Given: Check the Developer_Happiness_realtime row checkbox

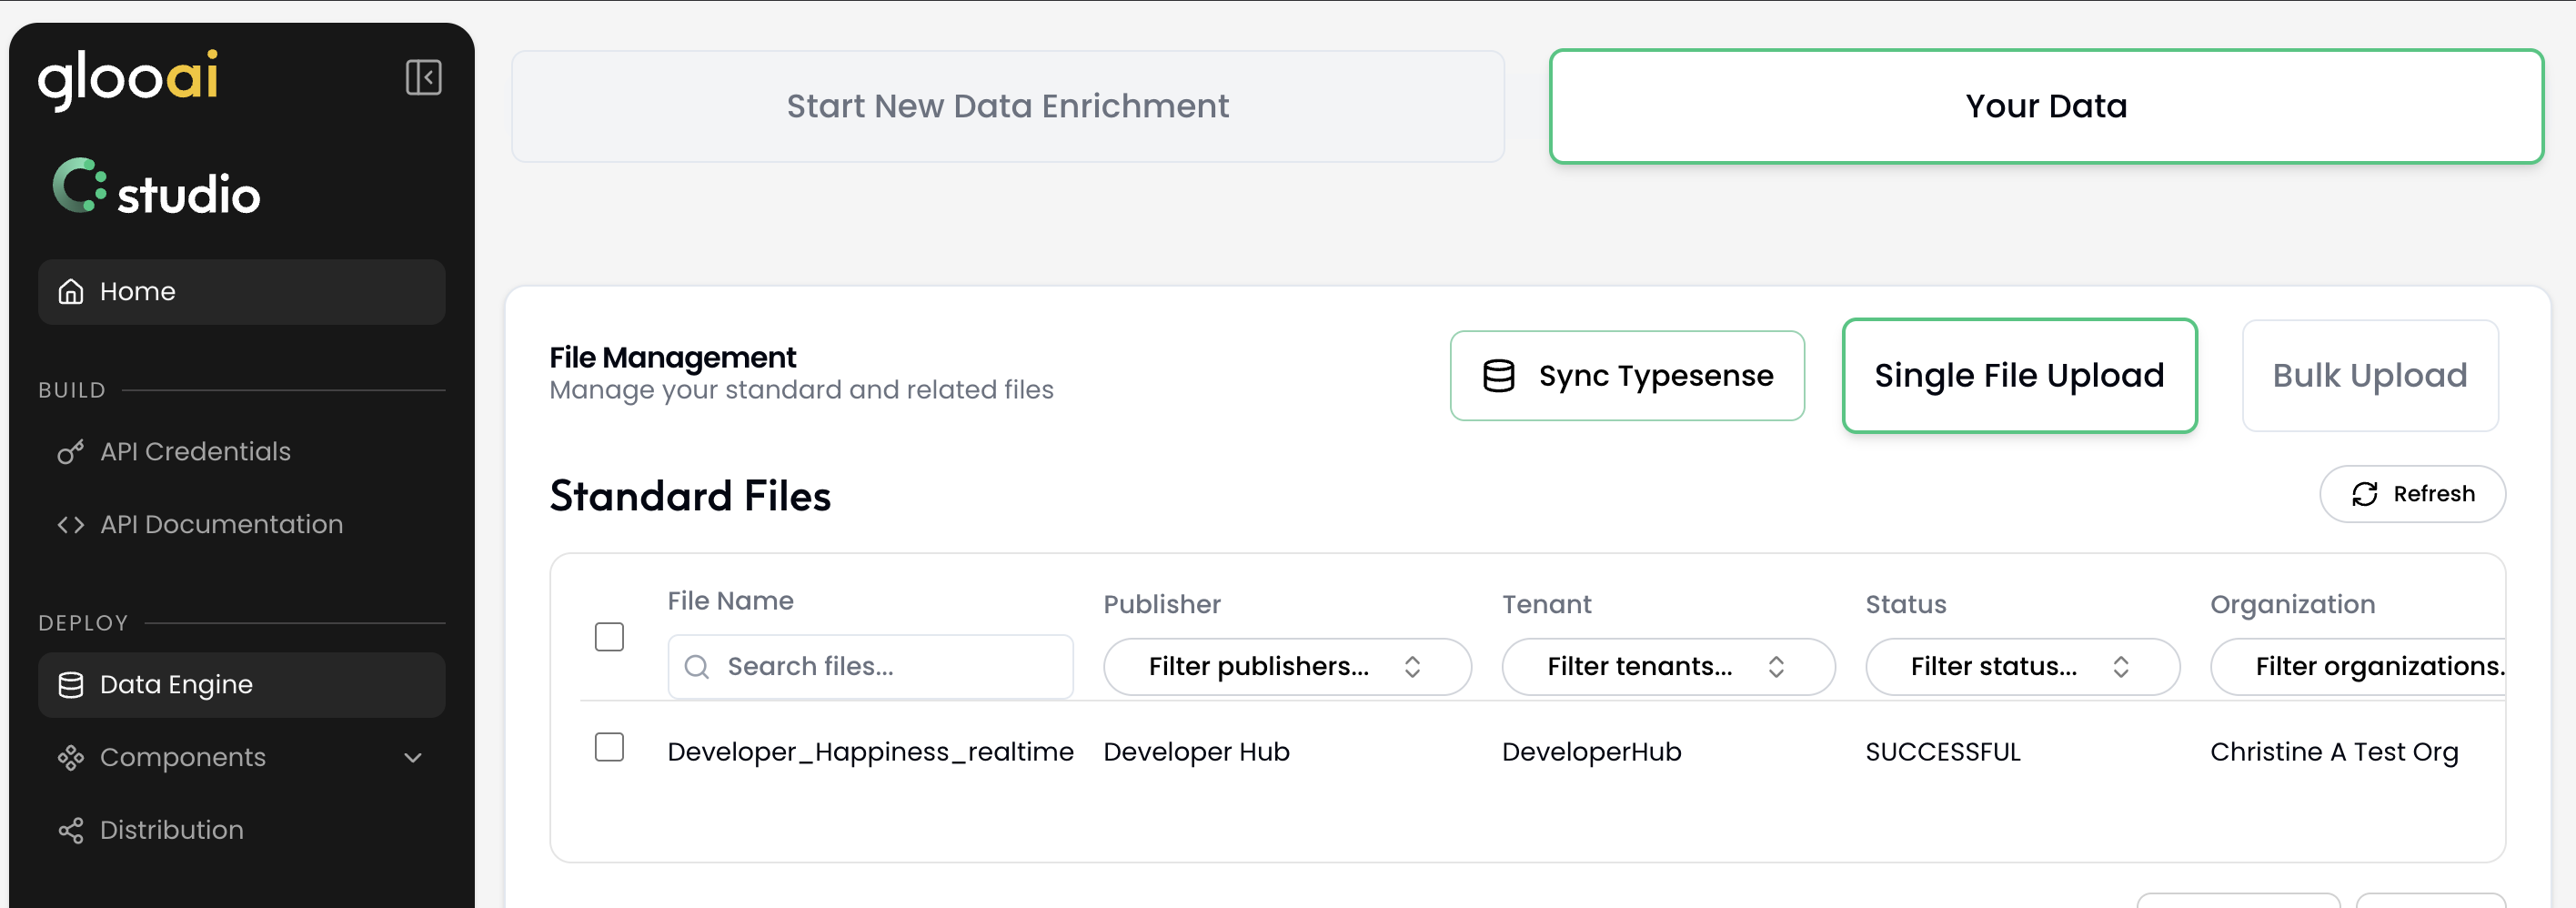Looking at the screenshot, I should coord(609,747).
